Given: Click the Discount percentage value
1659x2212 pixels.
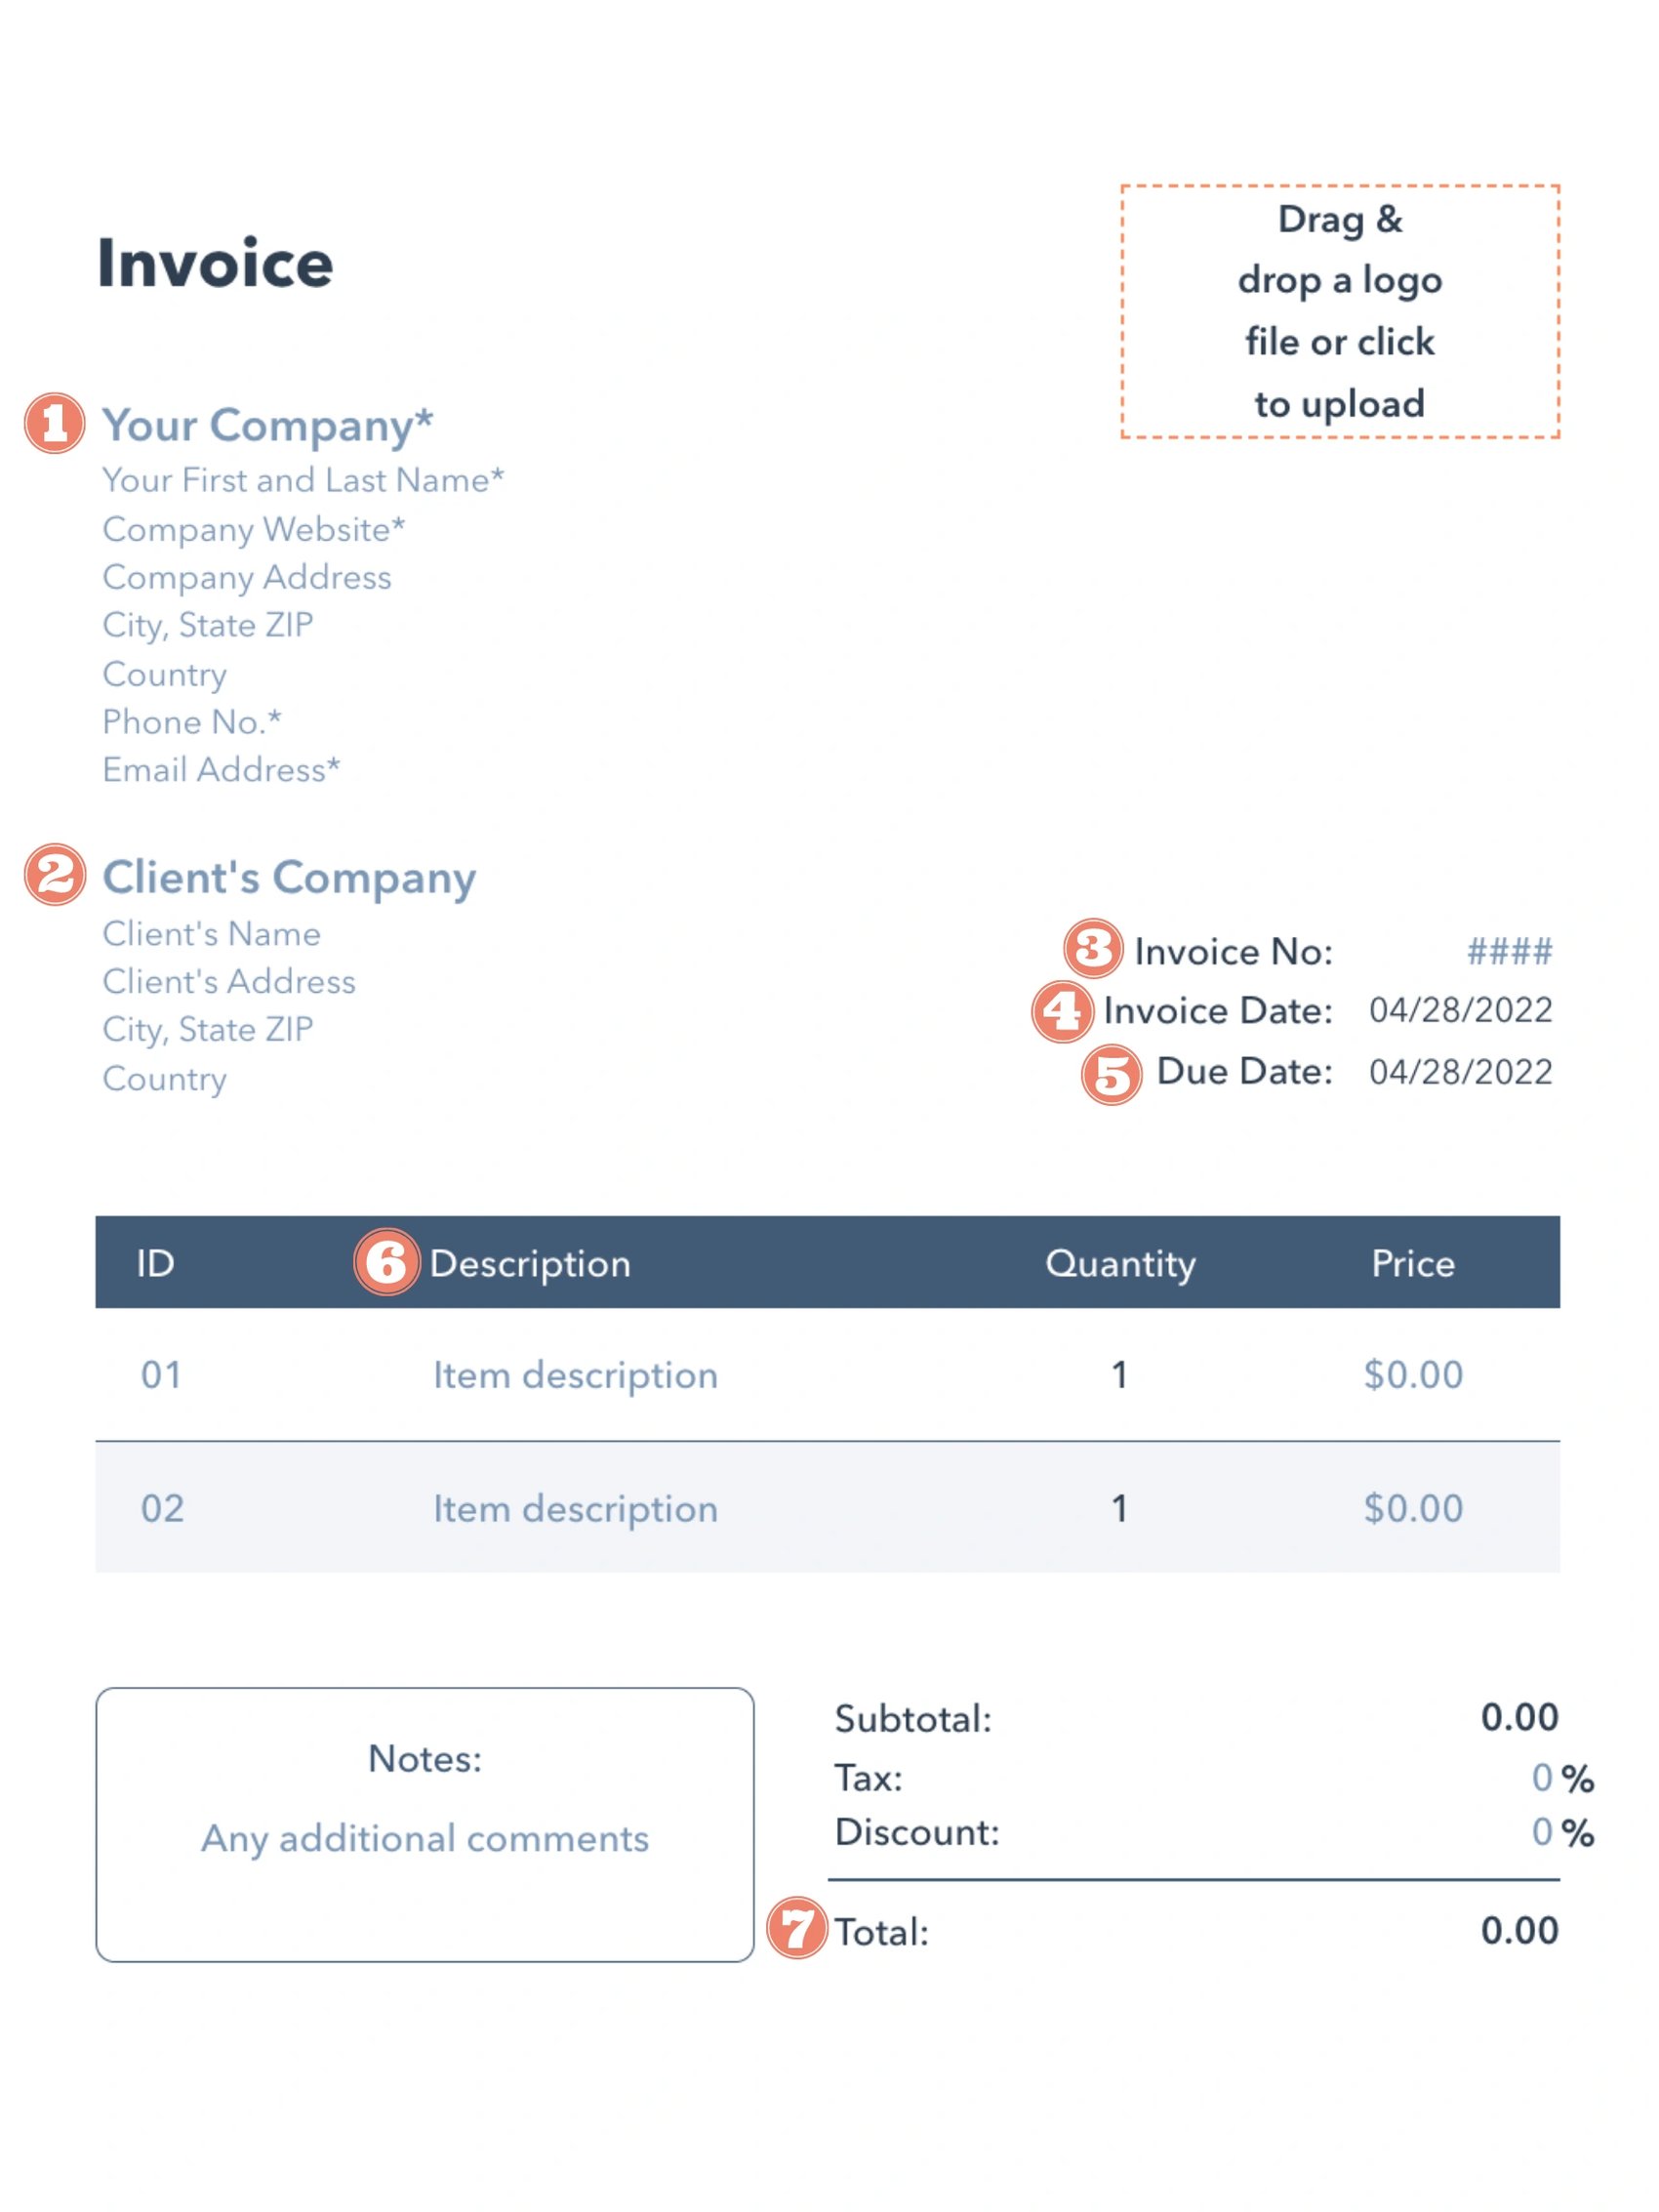Looking at the screenshot, I should (x=1541, y=1832).
